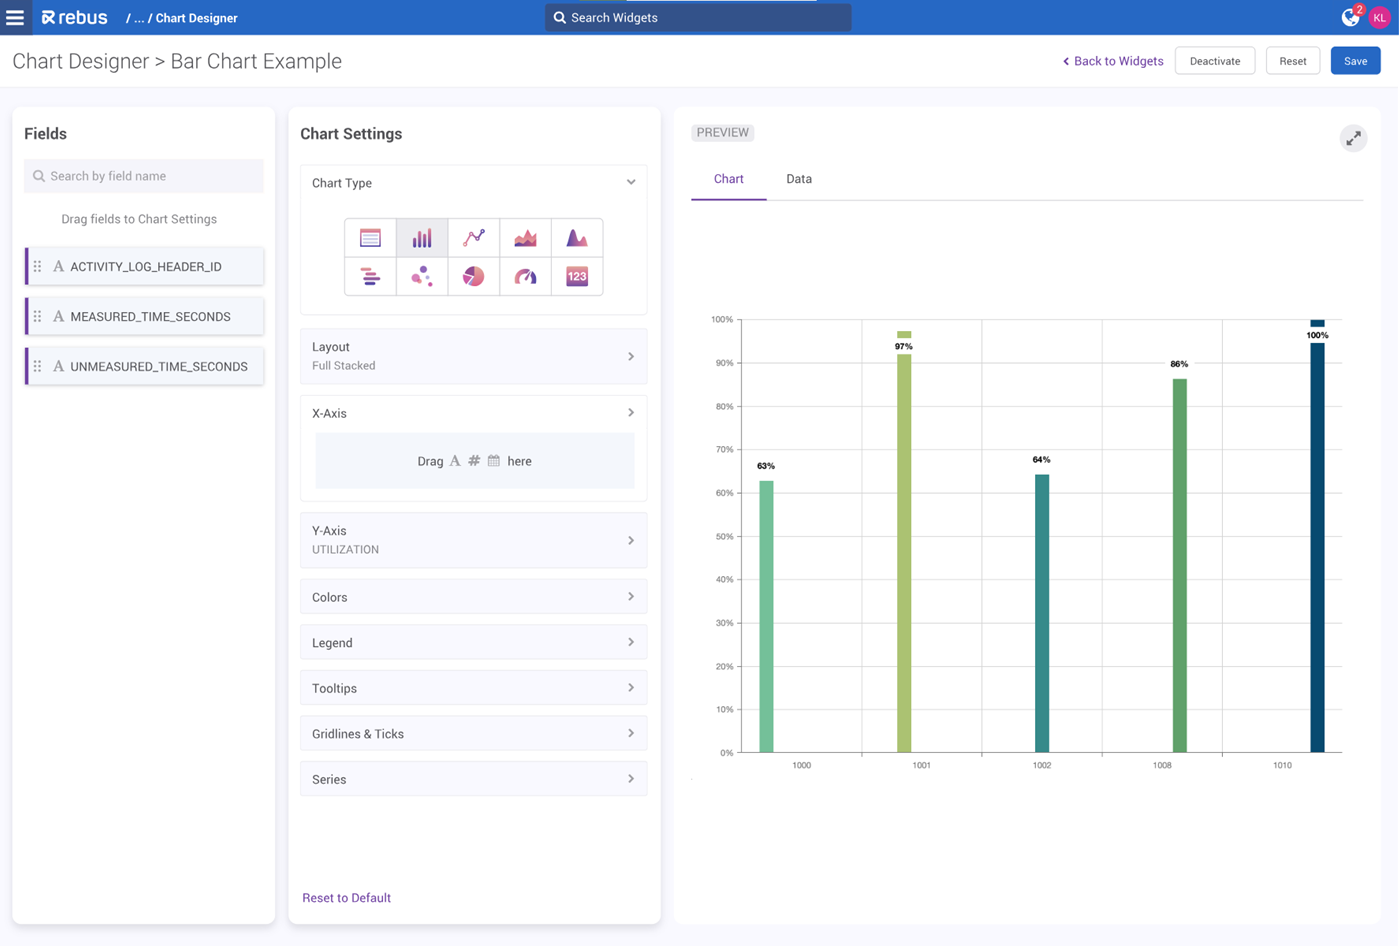
Task: Open the notifications bell
Action: coord(1350,18)
